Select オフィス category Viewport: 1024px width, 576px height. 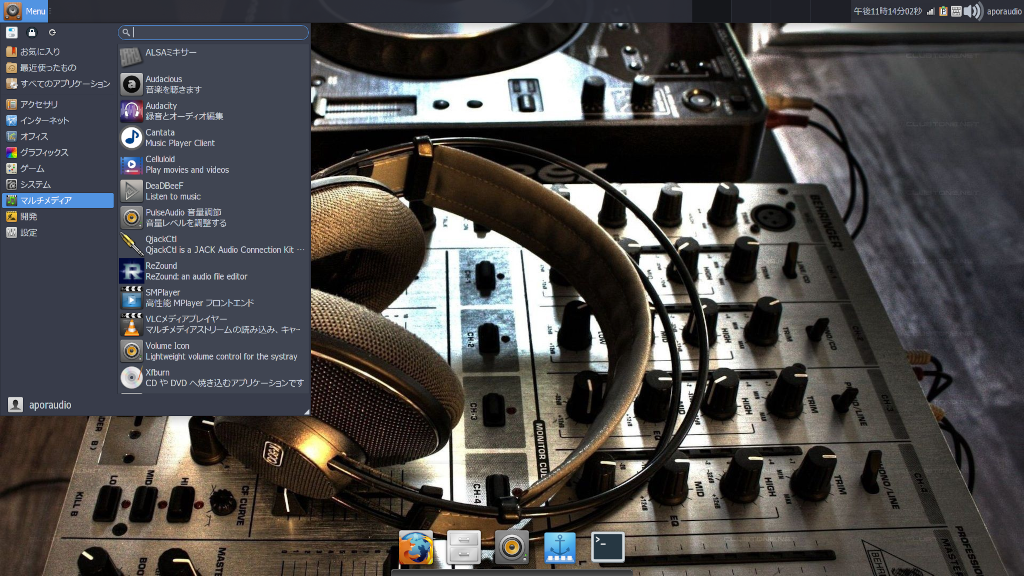58,136
